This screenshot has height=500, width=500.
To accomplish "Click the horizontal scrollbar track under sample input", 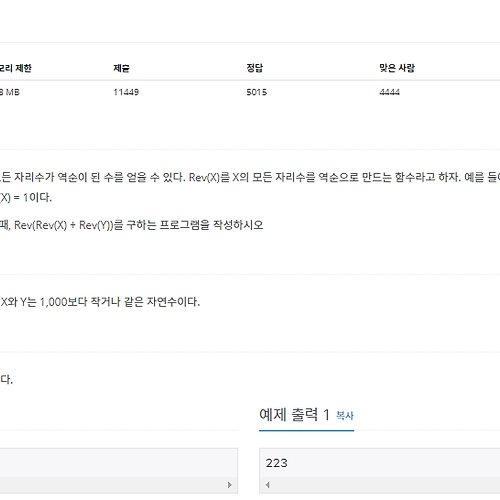I will (113, 485).
